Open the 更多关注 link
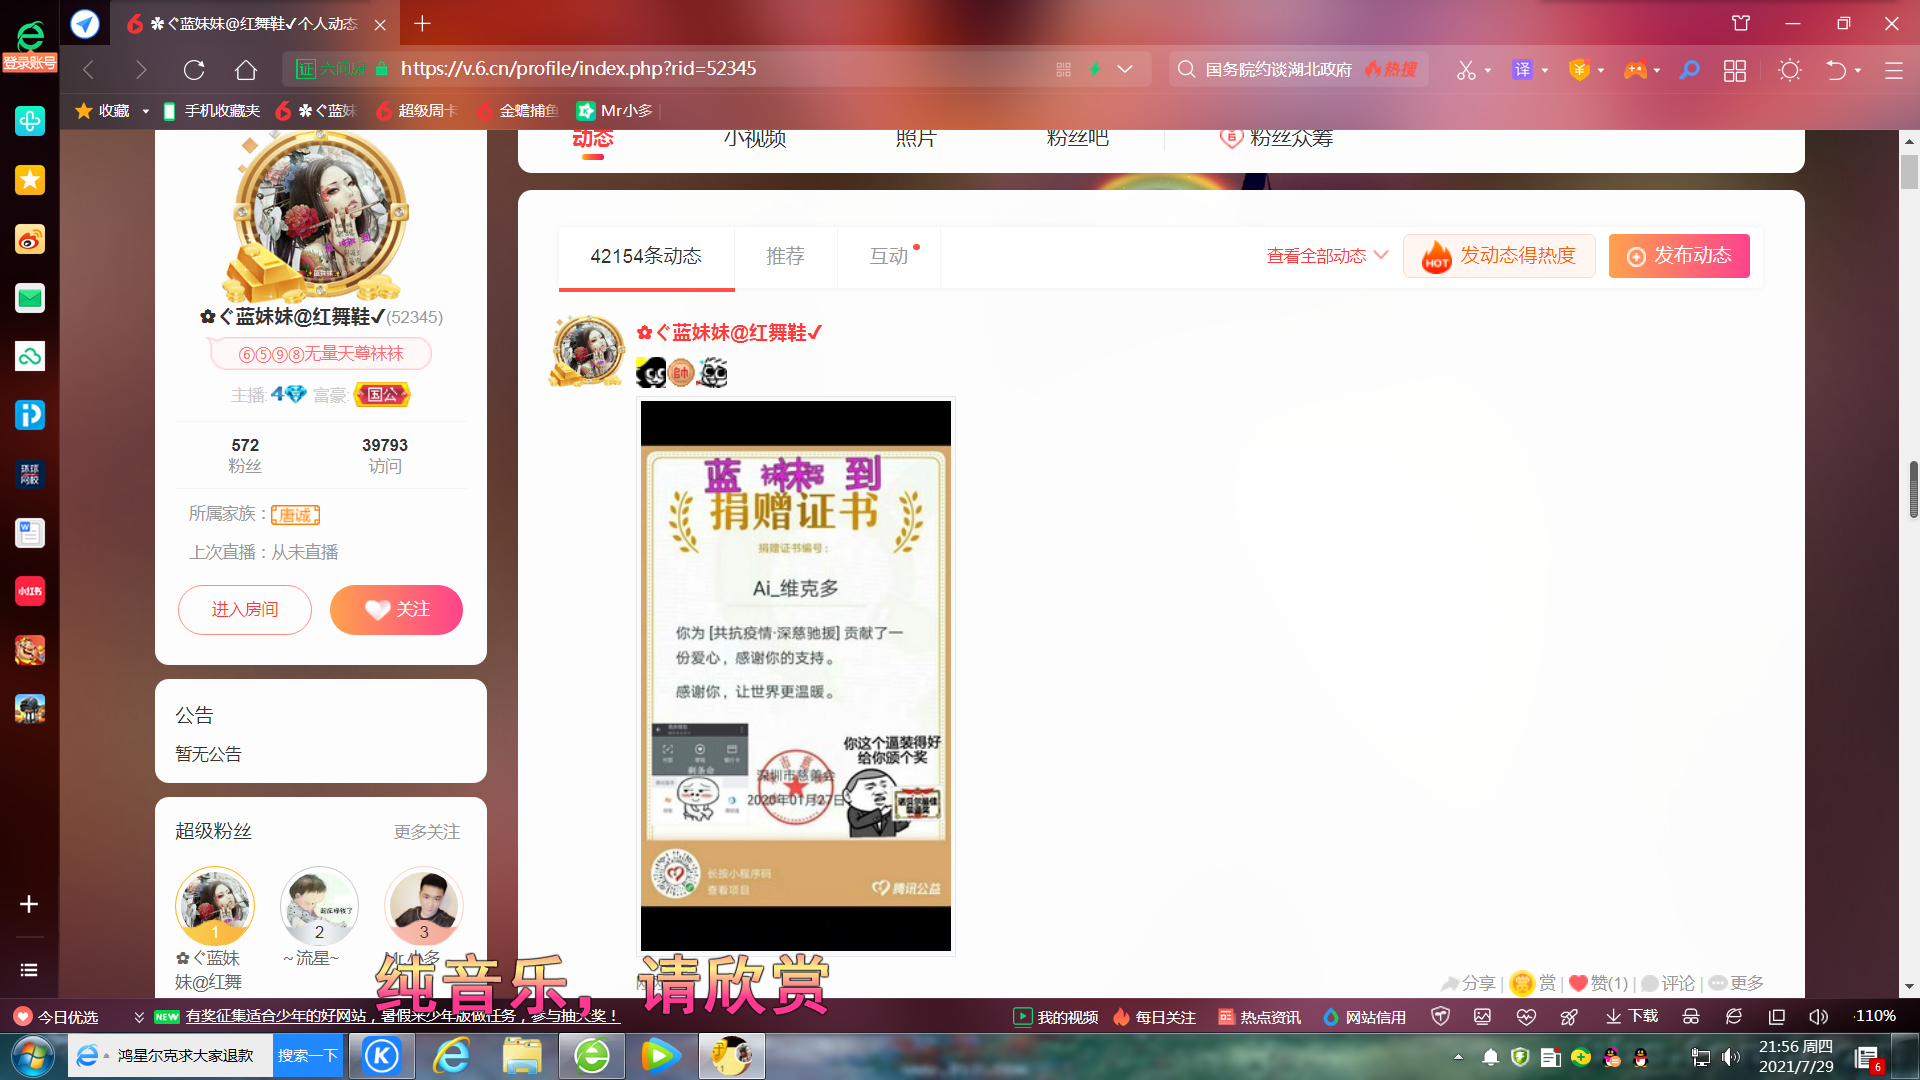 pos(427,832)
